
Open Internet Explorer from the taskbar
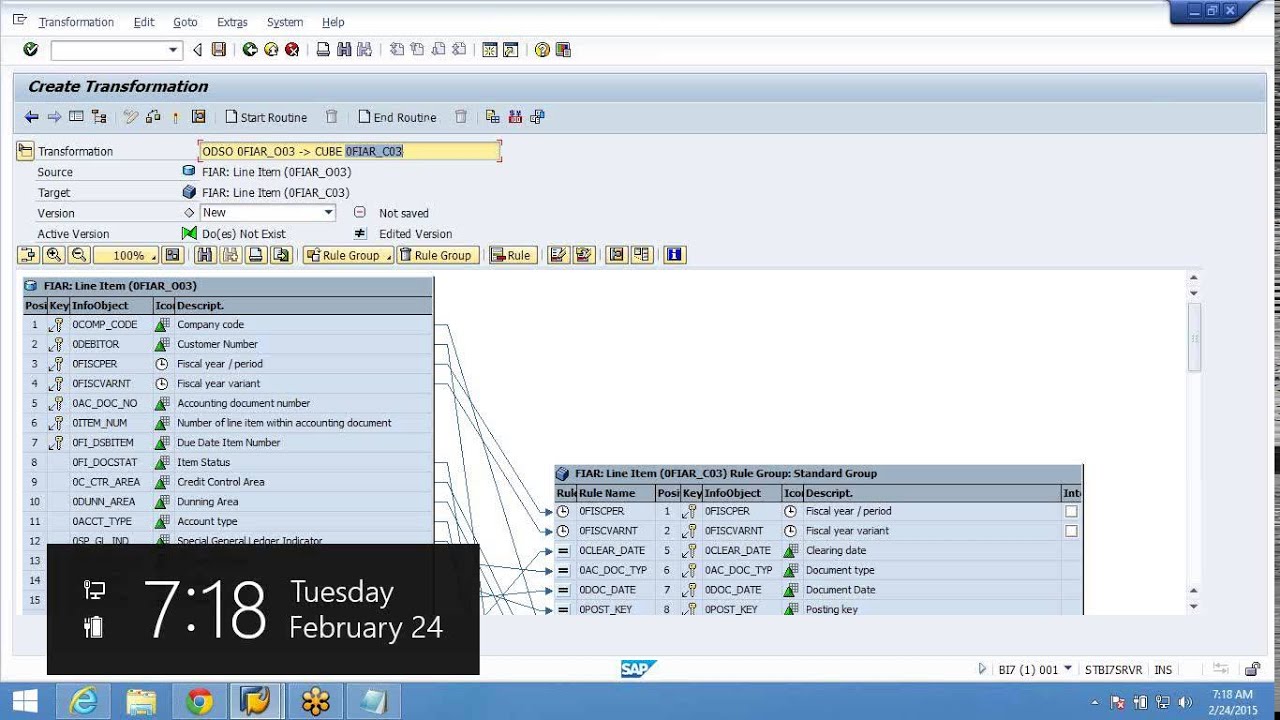click(84, 702)
